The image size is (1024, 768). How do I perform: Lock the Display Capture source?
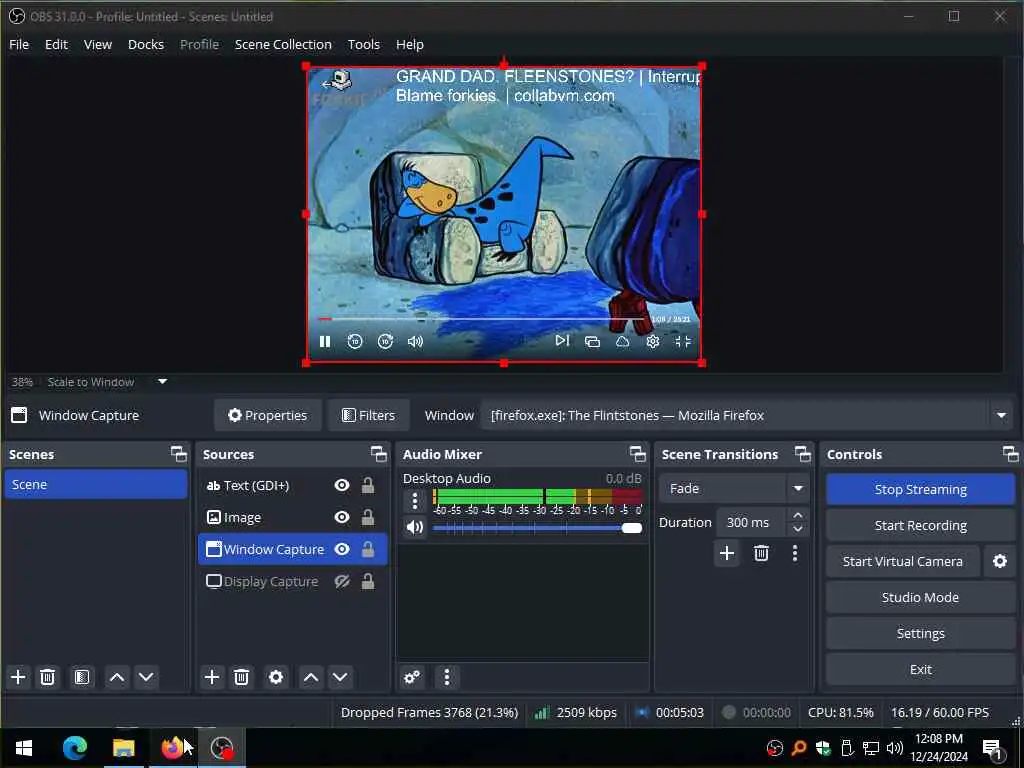[368, 581]
